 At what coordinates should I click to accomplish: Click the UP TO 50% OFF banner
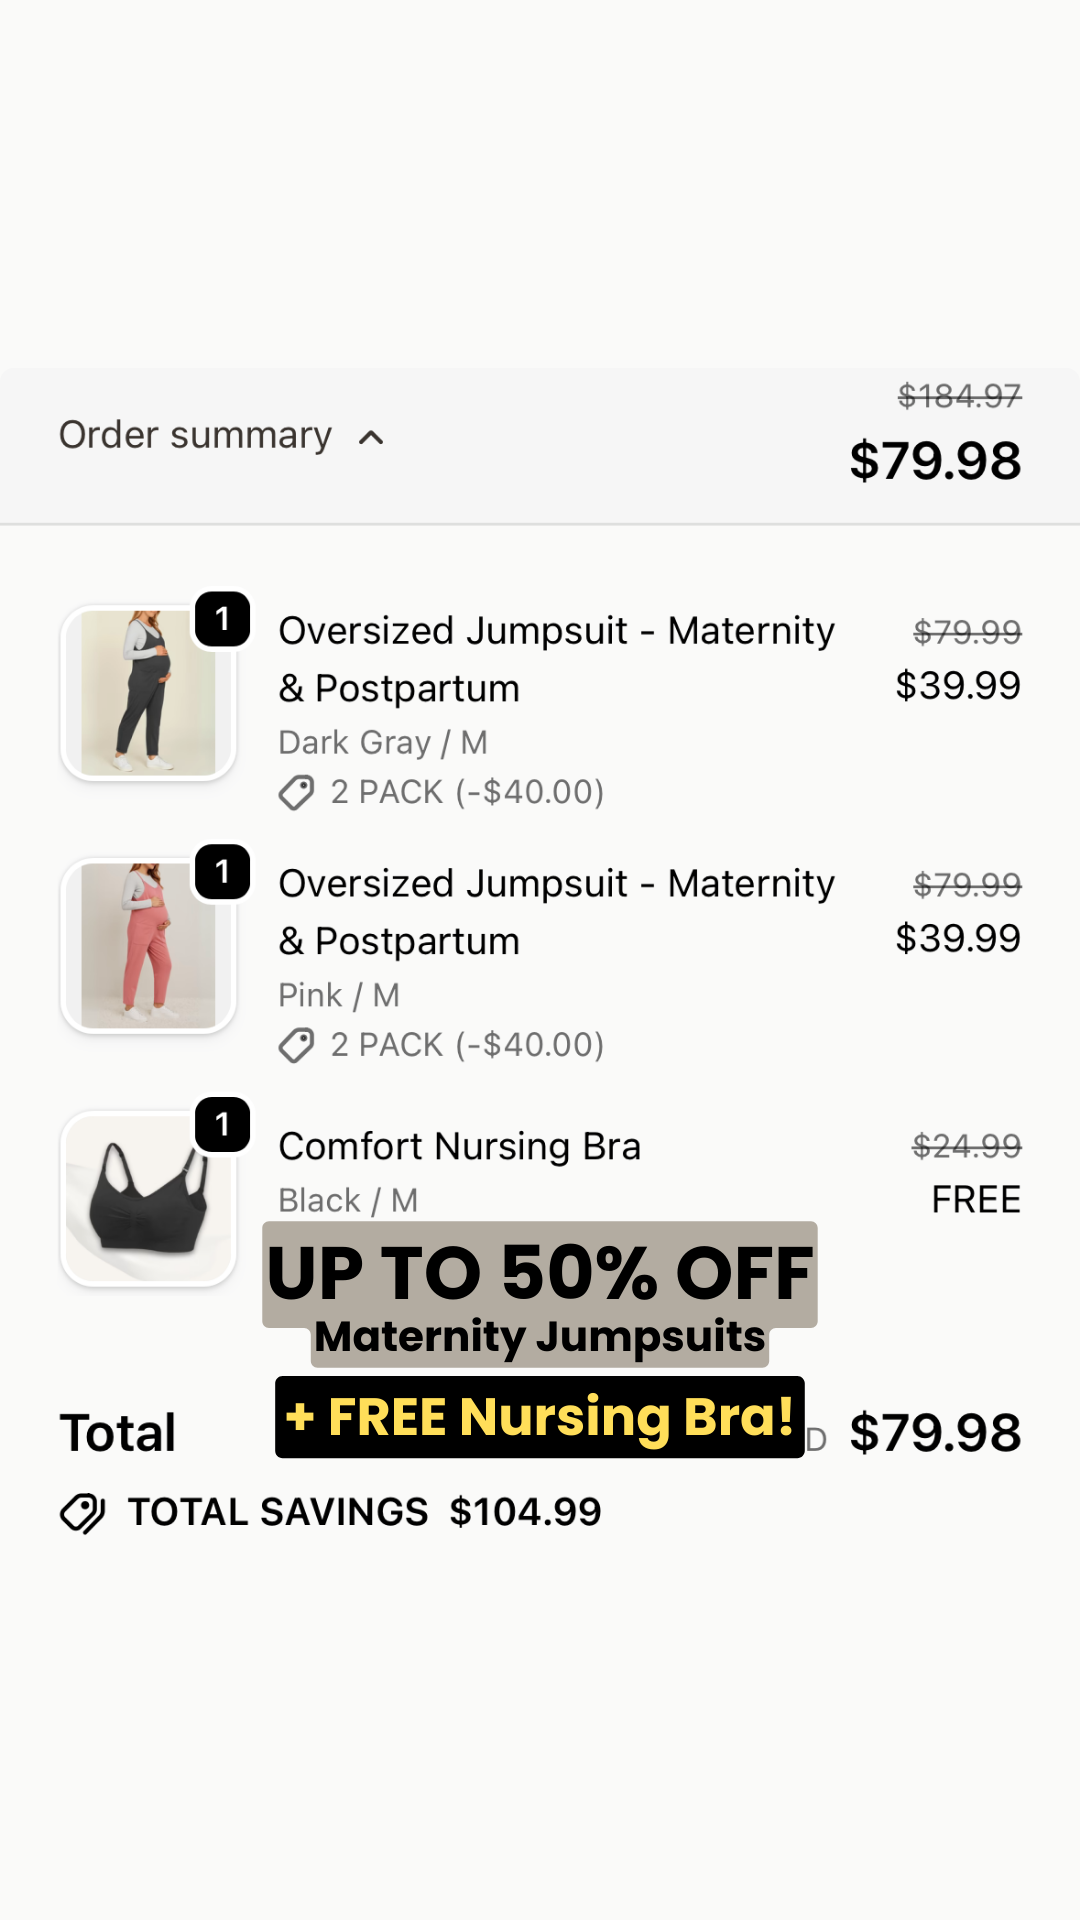pyautogui.click(x=540, y=1274)
